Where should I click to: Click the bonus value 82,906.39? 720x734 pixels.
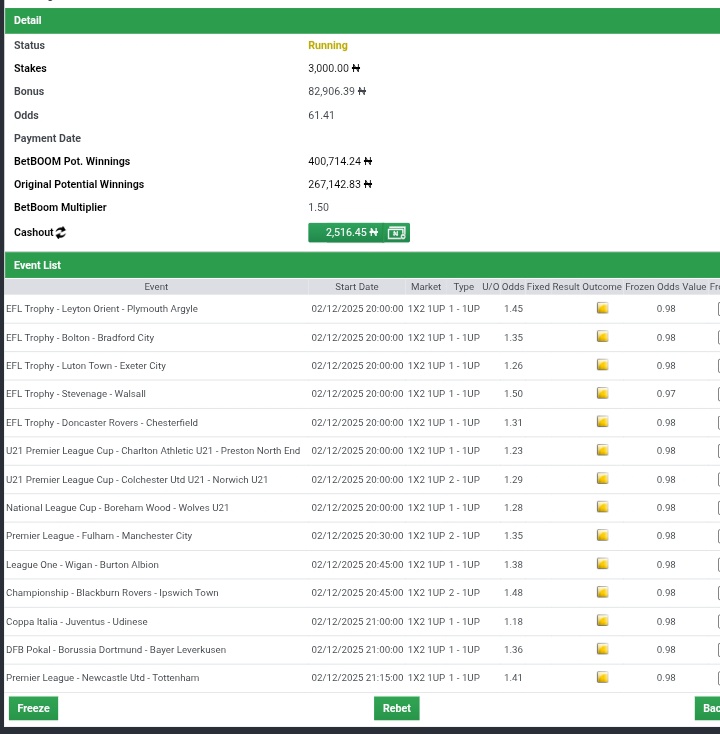pyautogui.click(x=337, y=91)
